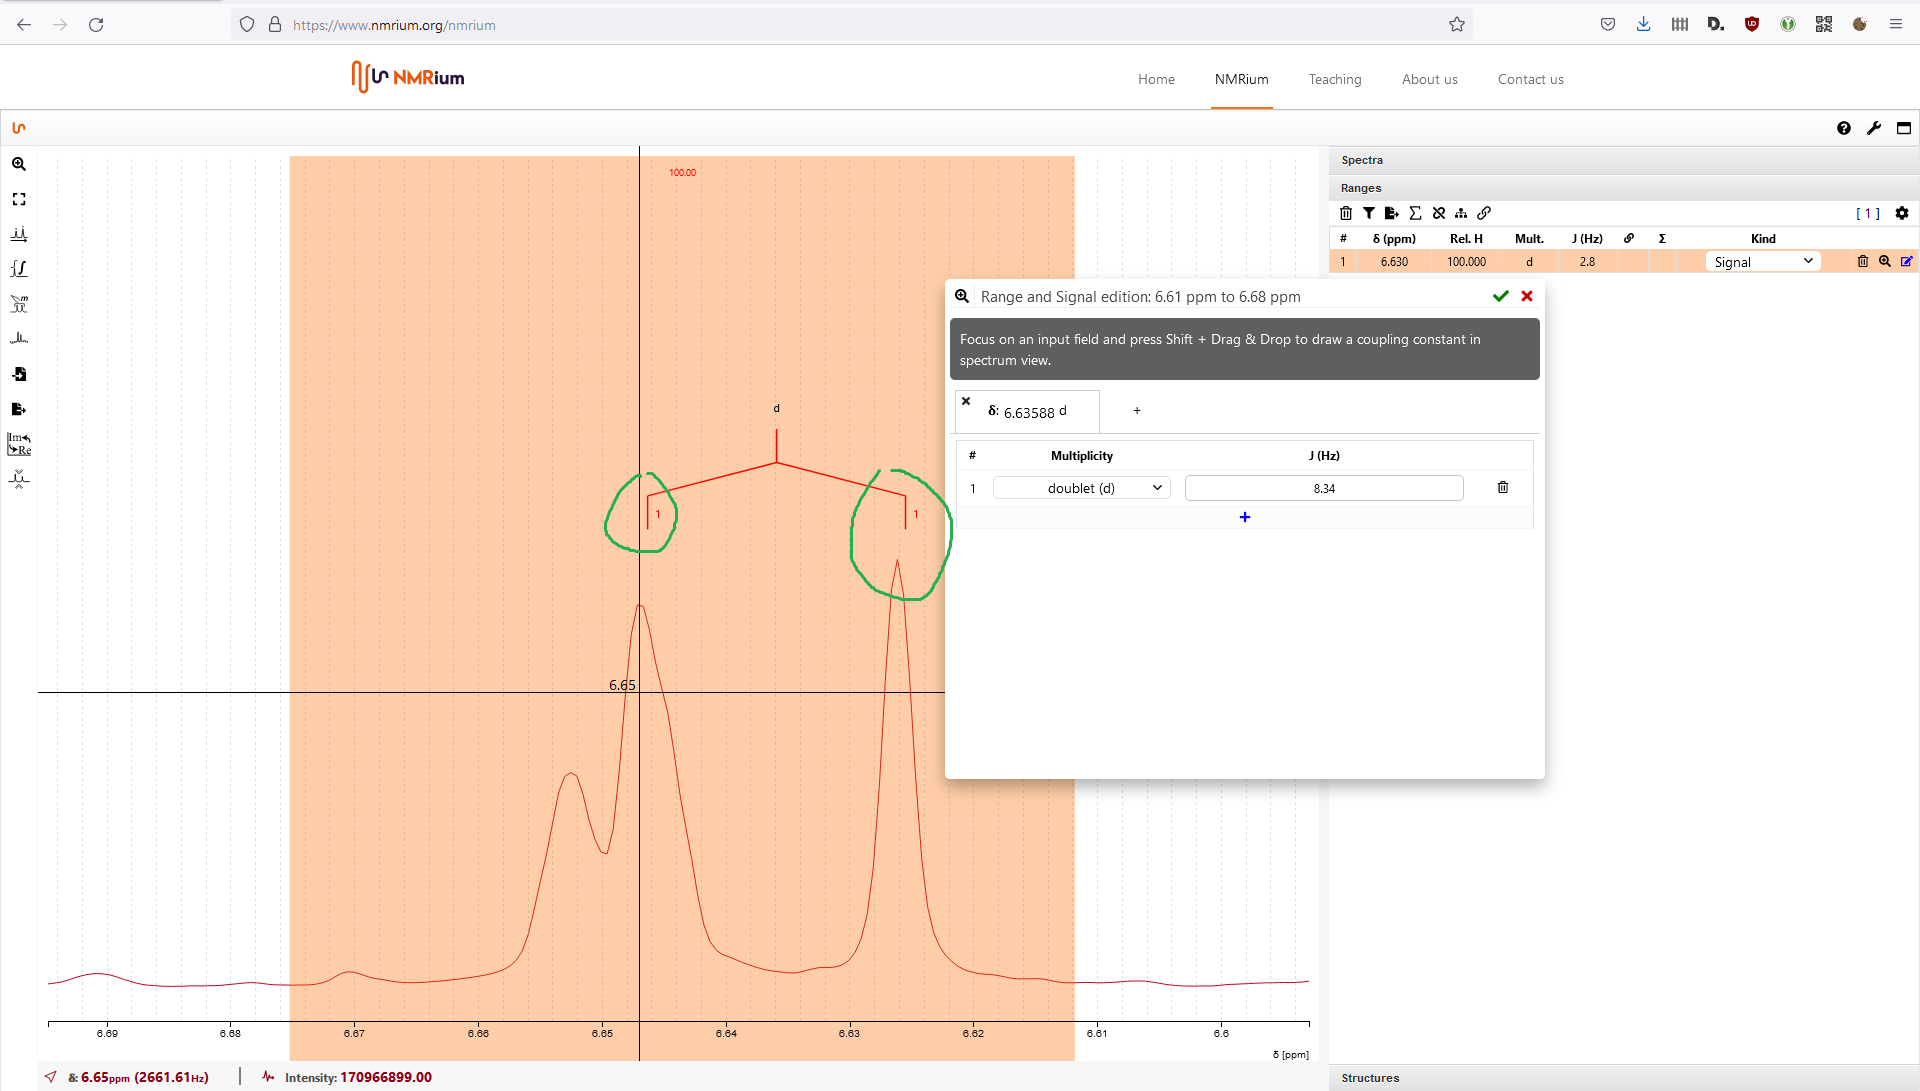Click the chain link icon in Ranges toolbar
Screen dimensions: 1920x1091
(1484, 213)
